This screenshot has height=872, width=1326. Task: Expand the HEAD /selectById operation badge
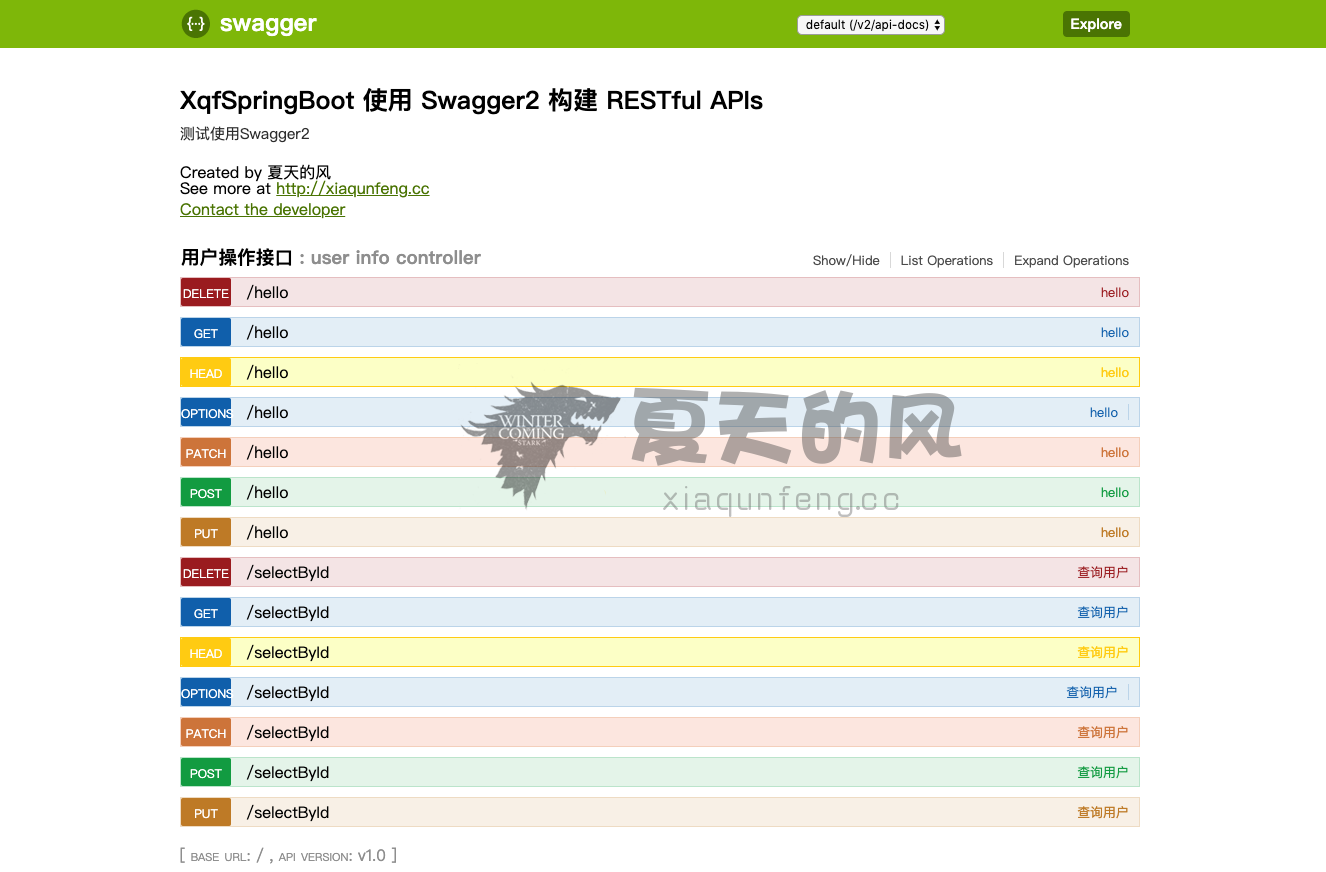point(206,653)
